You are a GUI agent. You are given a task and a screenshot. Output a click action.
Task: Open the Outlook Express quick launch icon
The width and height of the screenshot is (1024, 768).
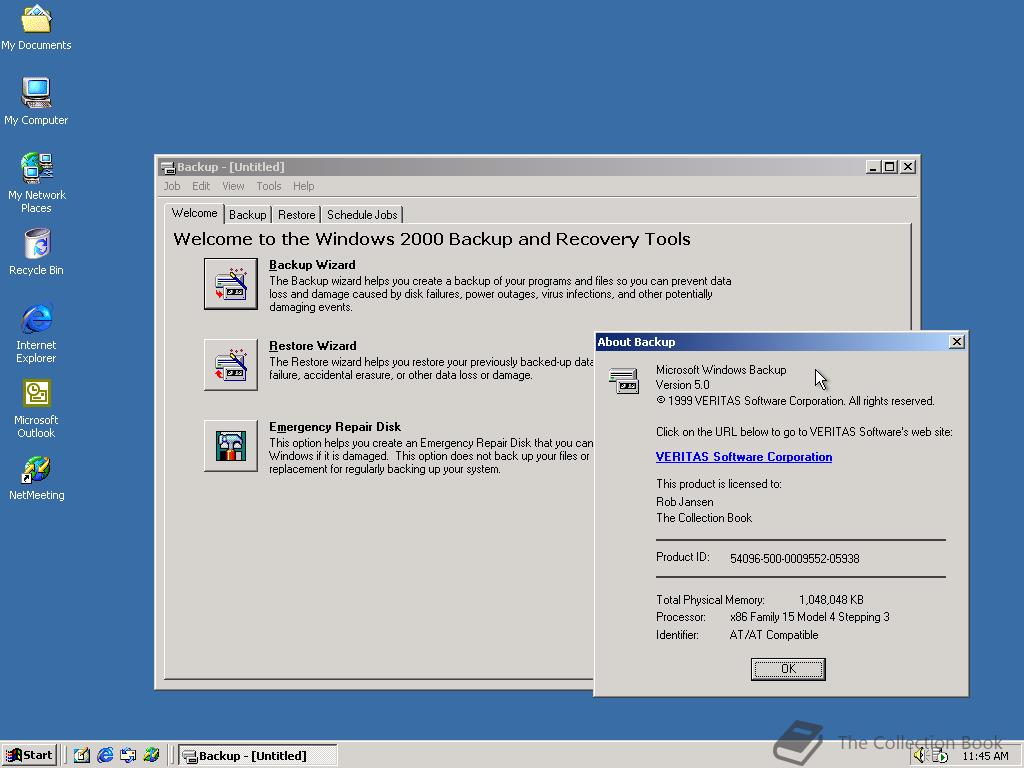pos(128,756)
